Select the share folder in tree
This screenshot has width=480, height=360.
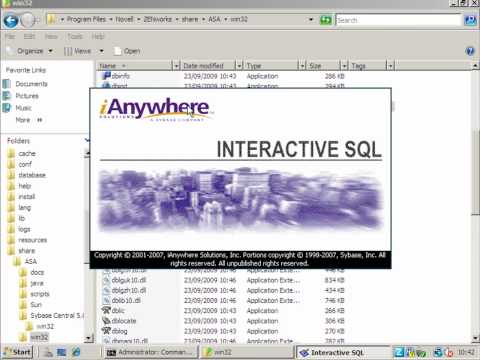point(27,251)
